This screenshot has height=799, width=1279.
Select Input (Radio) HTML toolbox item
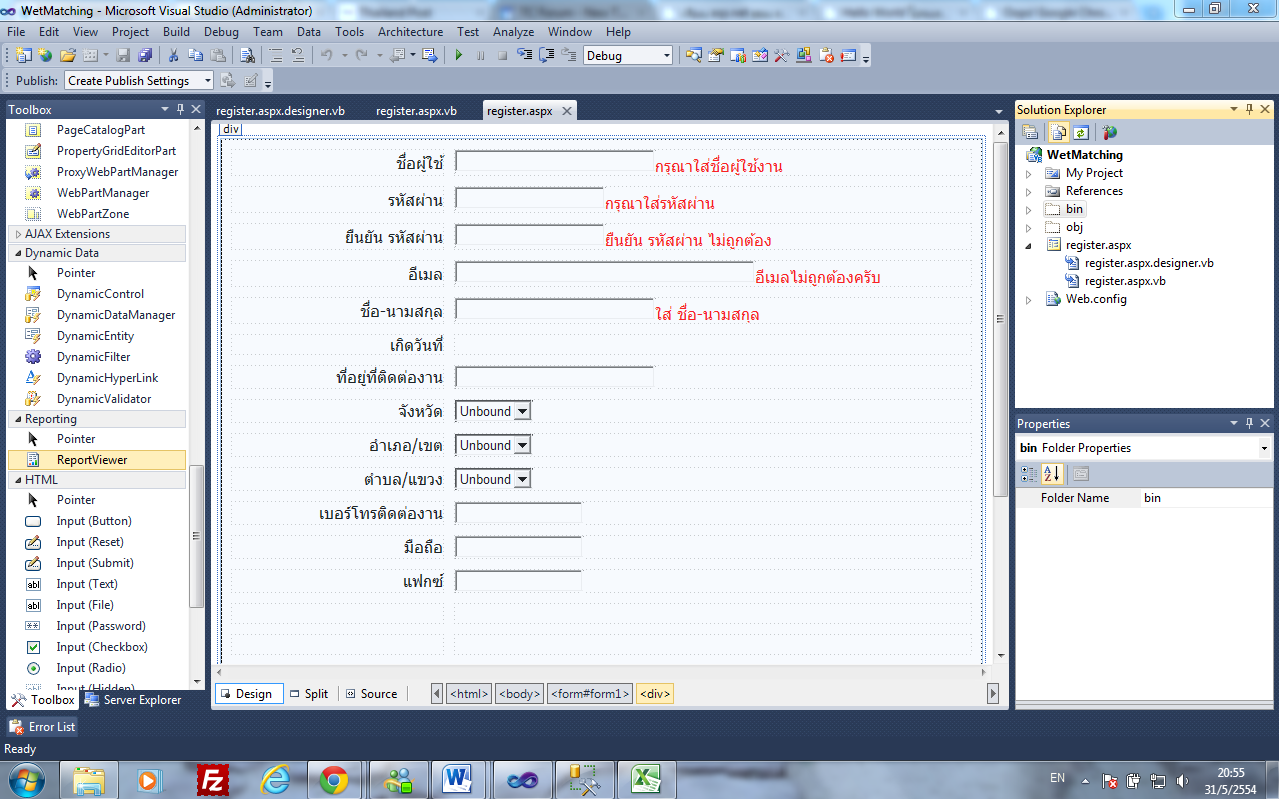pyautogui.click(x=97, y=668)
